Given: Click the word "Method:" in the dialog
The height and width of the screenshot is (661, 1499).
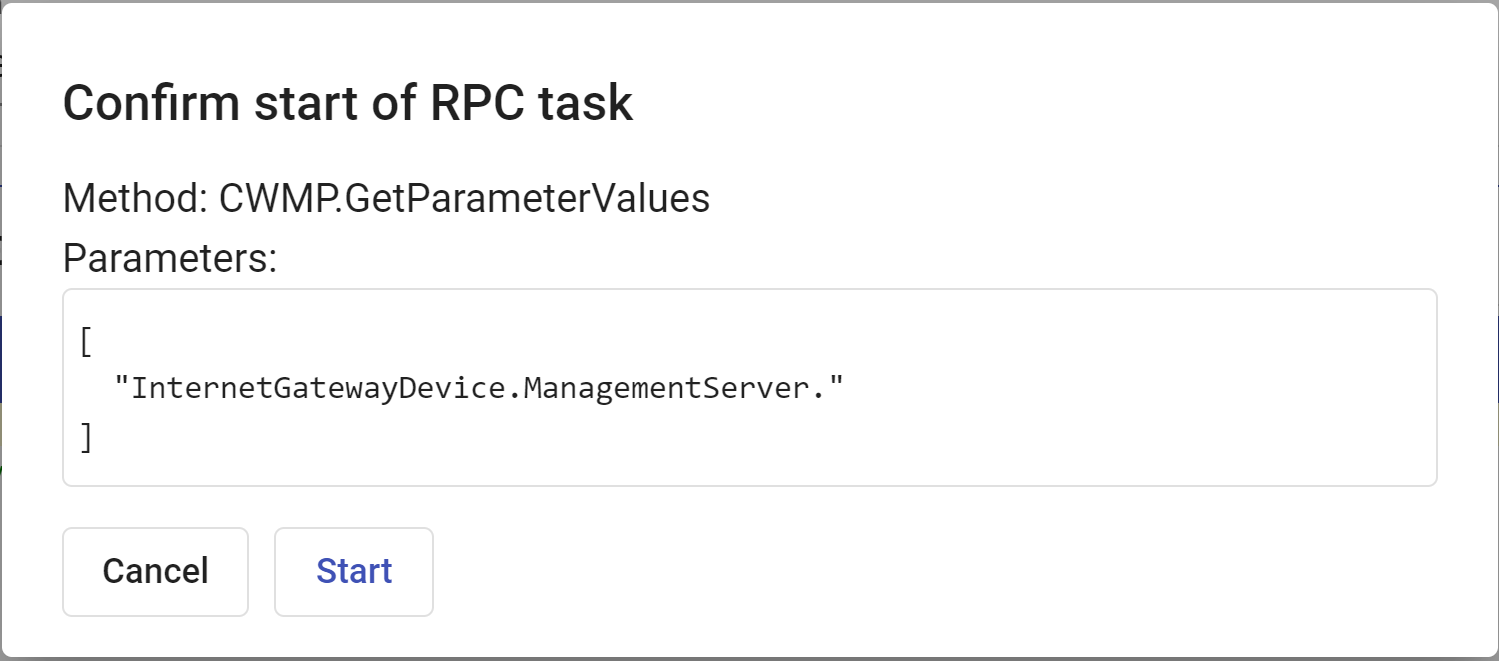Looking at the screenshot, I should (136, 198).
